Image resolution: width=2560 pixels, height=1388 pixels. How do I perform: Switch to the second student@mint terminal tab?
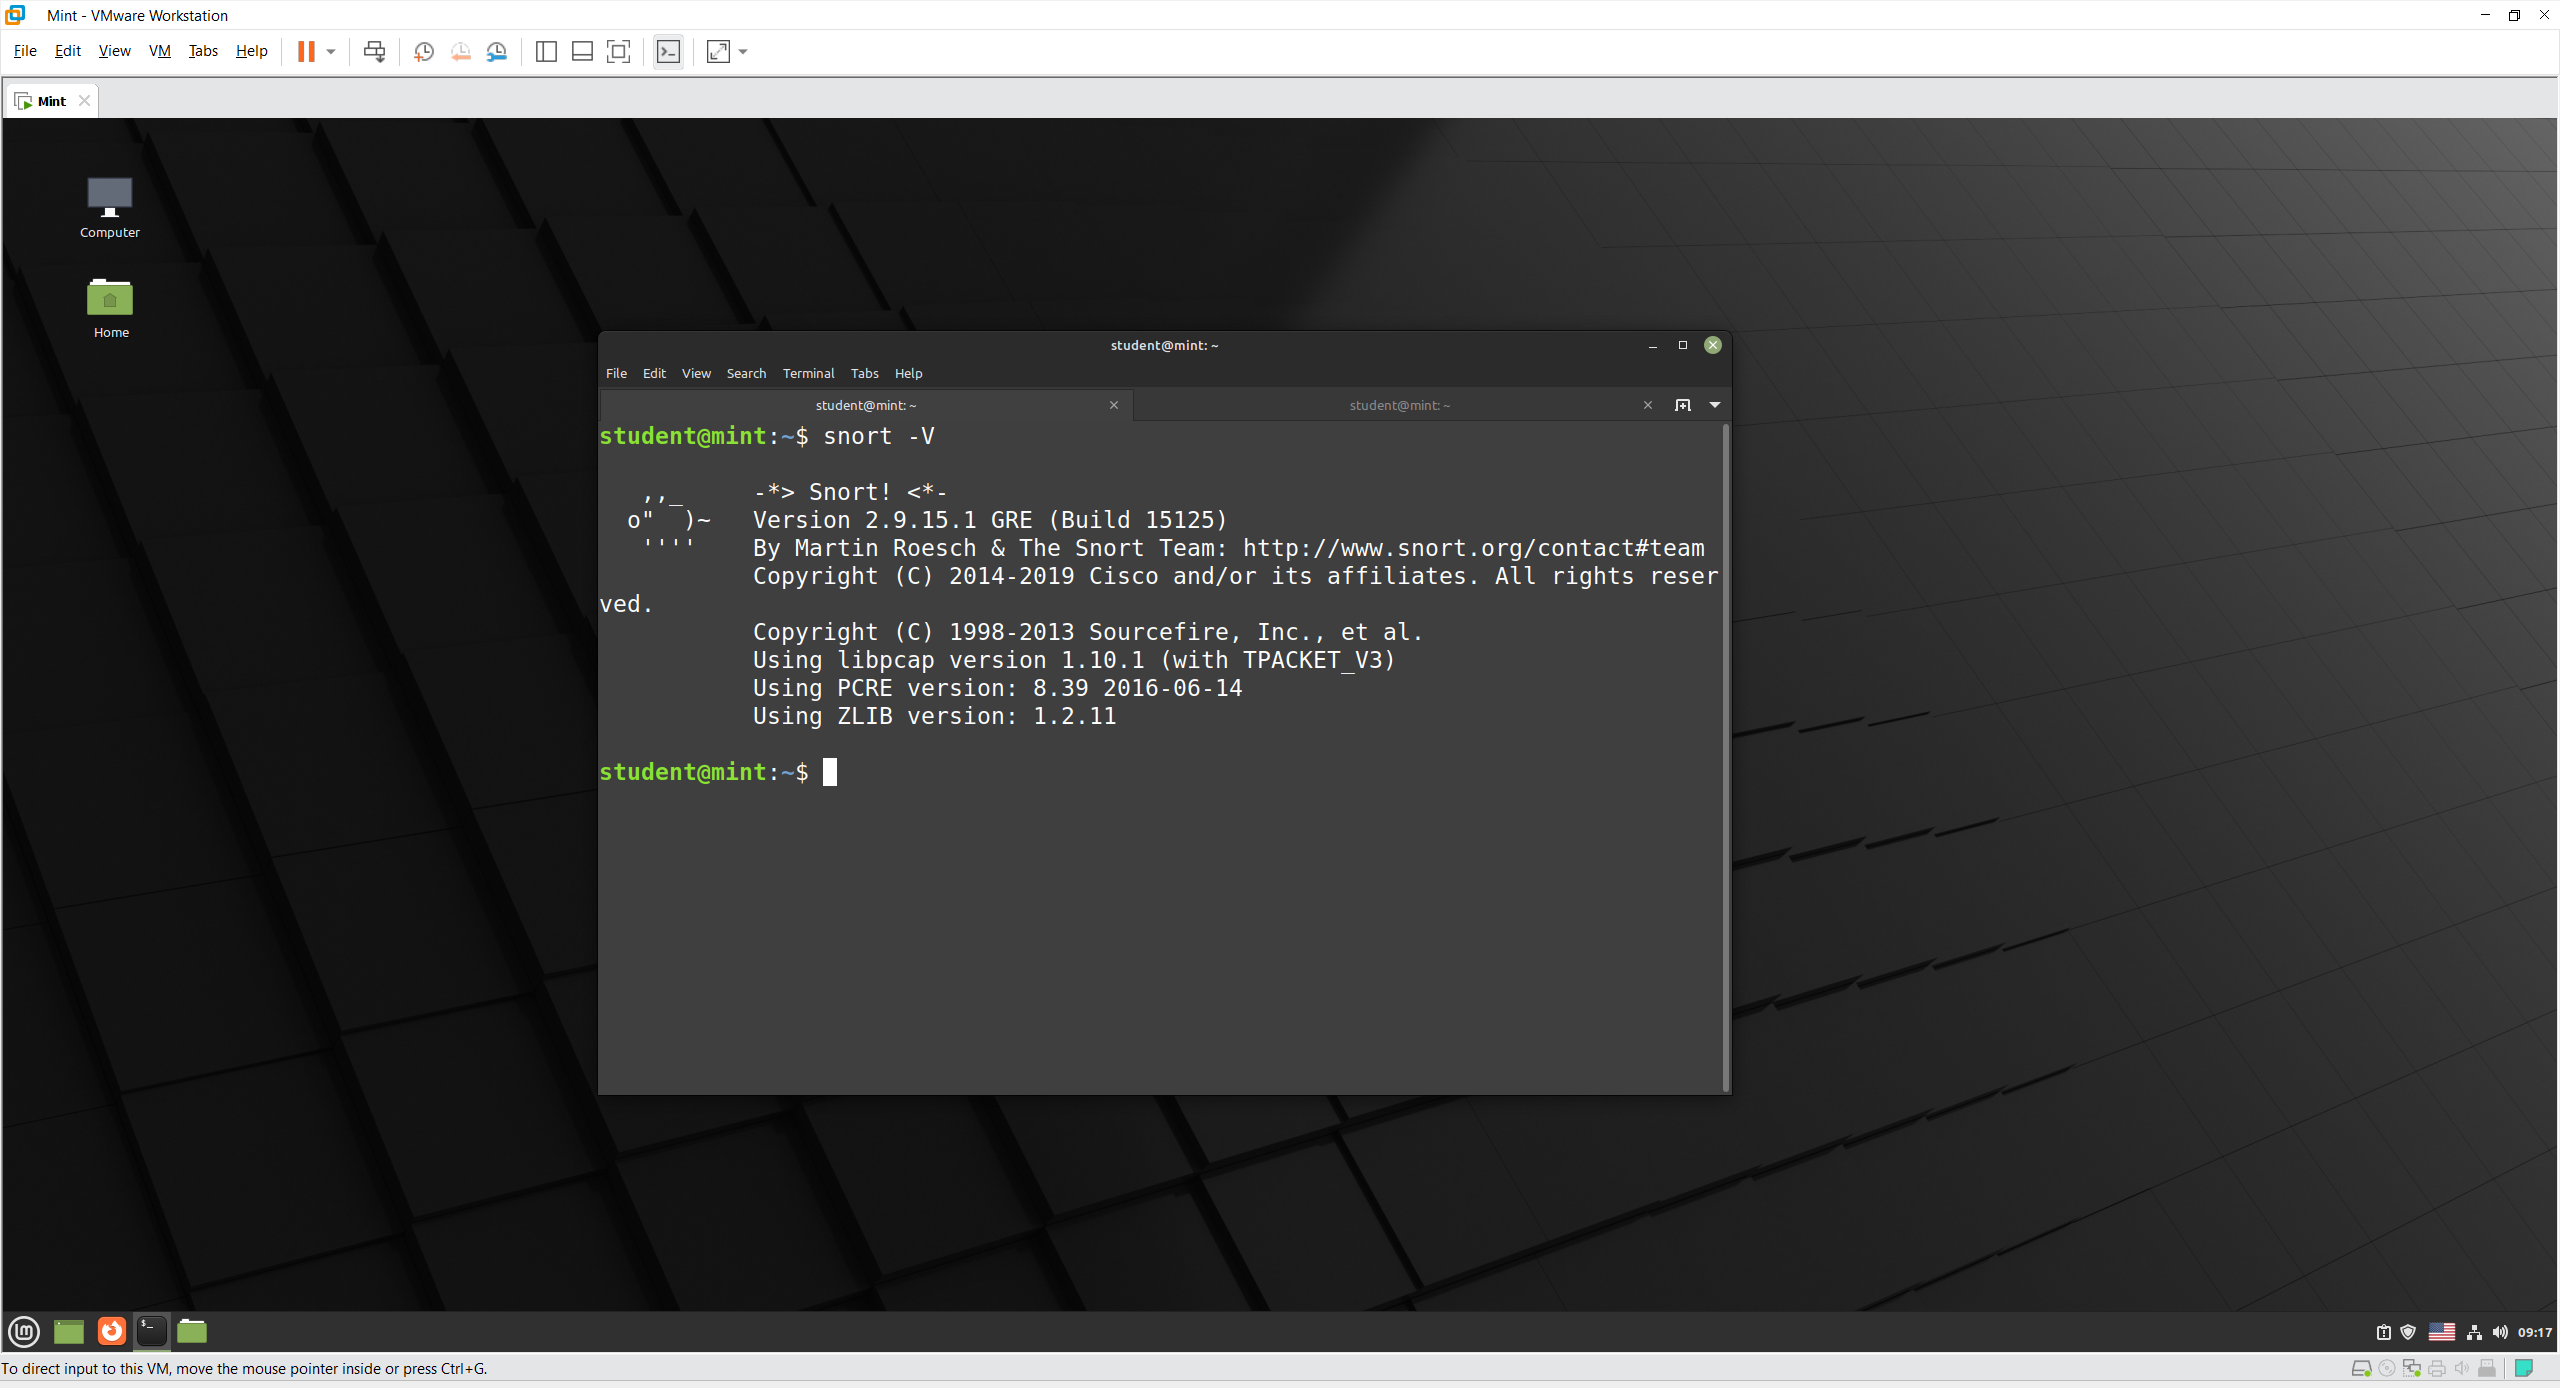point(1399,405)
